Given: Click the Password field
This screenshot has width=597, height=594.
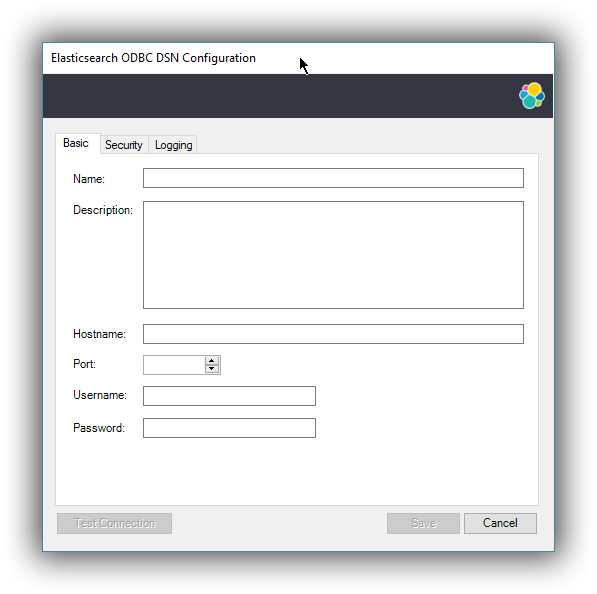Looking at the screenshot, I should [229, 428].
